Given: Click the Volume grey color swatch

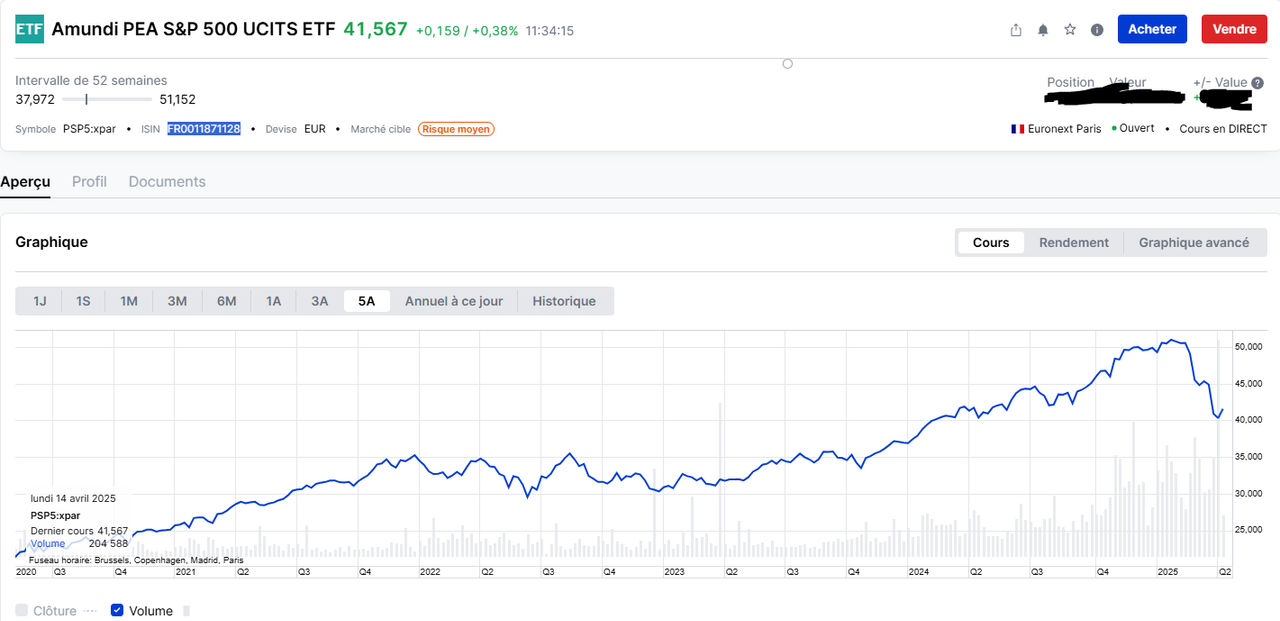Looking at the screenshot, I should click(186, 611).
